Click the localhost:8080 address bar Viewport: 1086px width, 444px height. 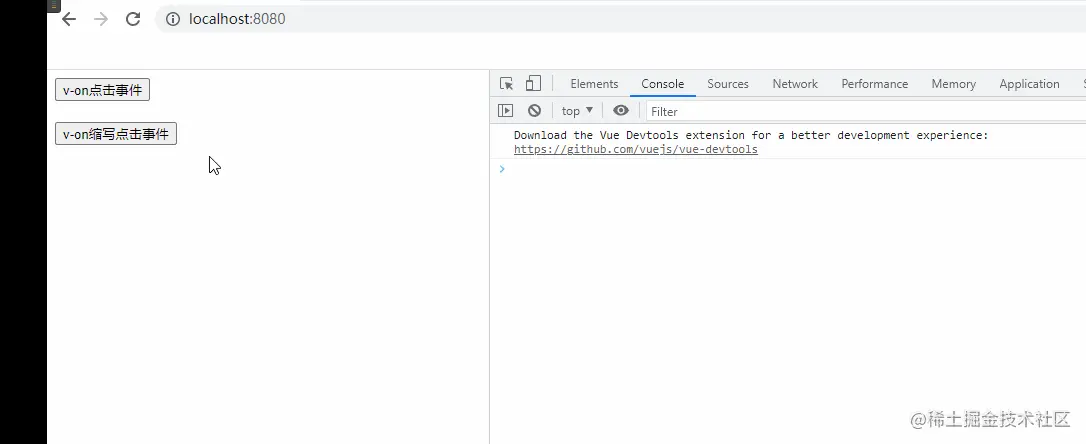click(620, 19)
